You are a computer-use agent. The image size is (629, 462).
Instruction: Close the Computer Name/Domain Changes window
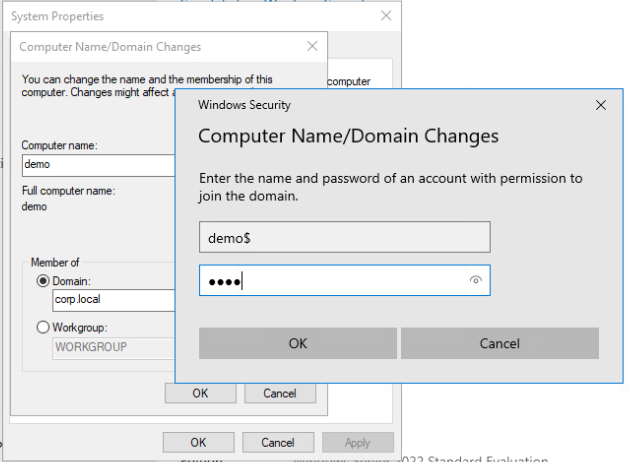click(x=313, y=46)
